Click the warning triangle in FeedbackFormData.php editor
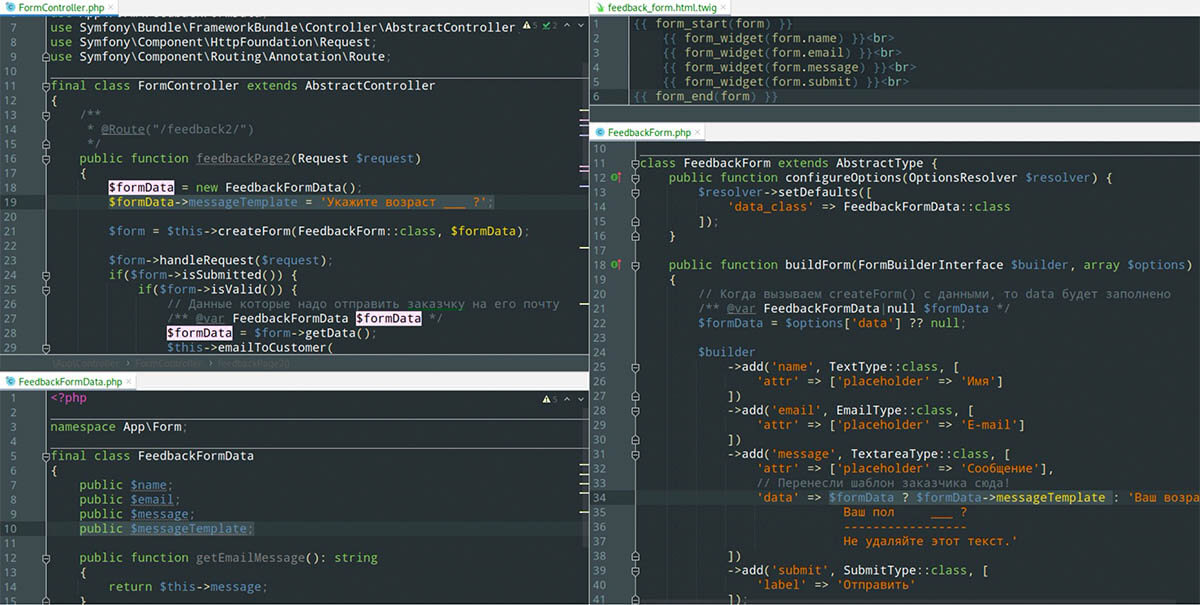1200x605 pixels. pyautogui.click(x=544, y=399)
